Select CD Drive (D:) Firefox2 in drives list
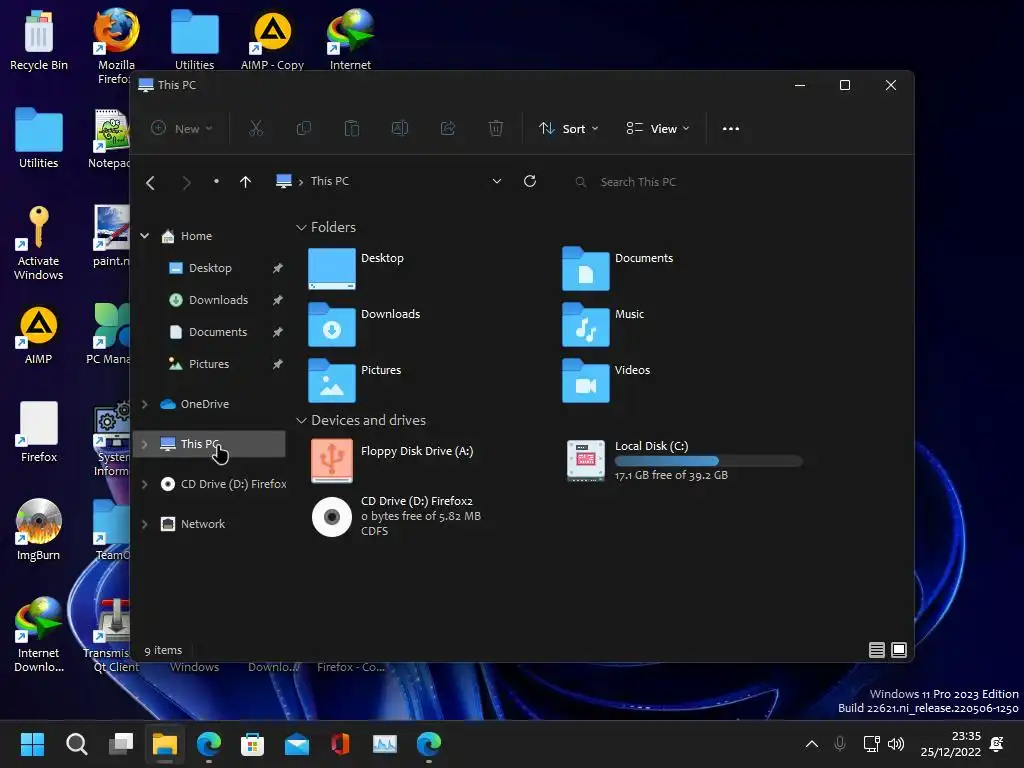1024x768 pixels. [x=396, y=516]
